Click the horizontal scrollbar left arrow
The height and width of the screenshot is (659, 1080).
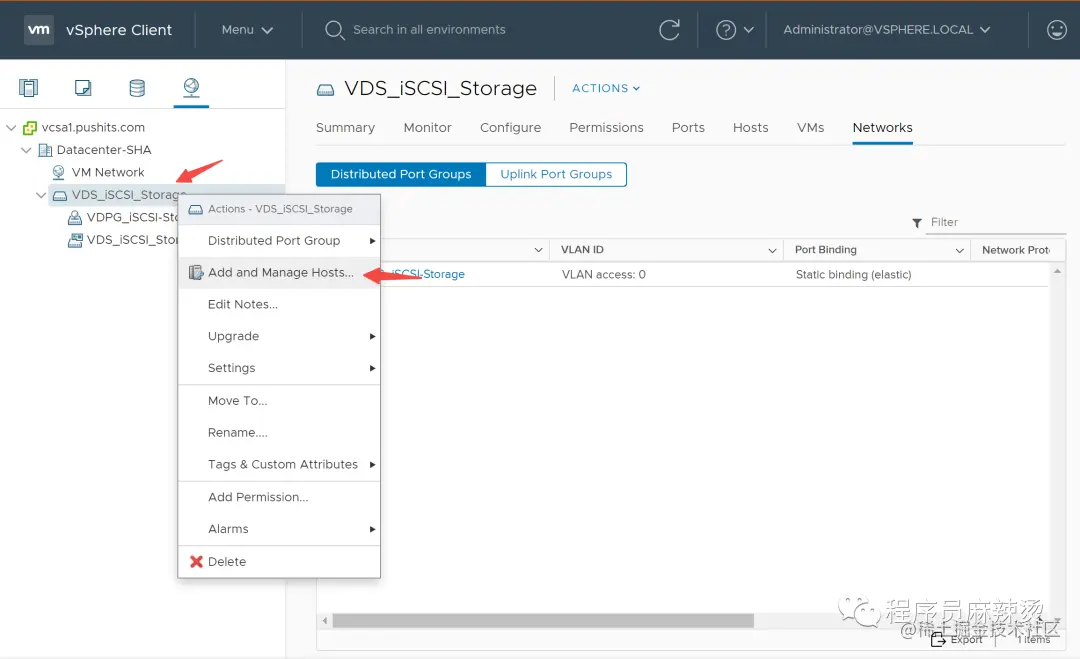point(325,620)
